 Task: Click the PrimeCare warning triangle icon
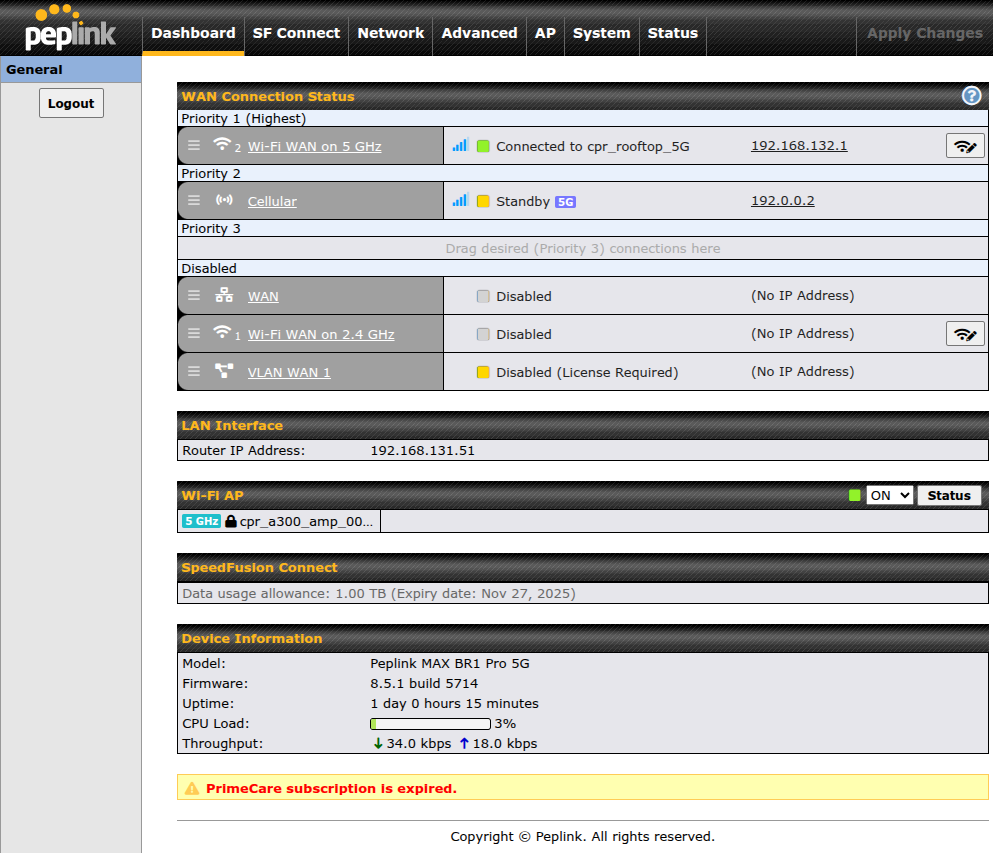[191, 788]
